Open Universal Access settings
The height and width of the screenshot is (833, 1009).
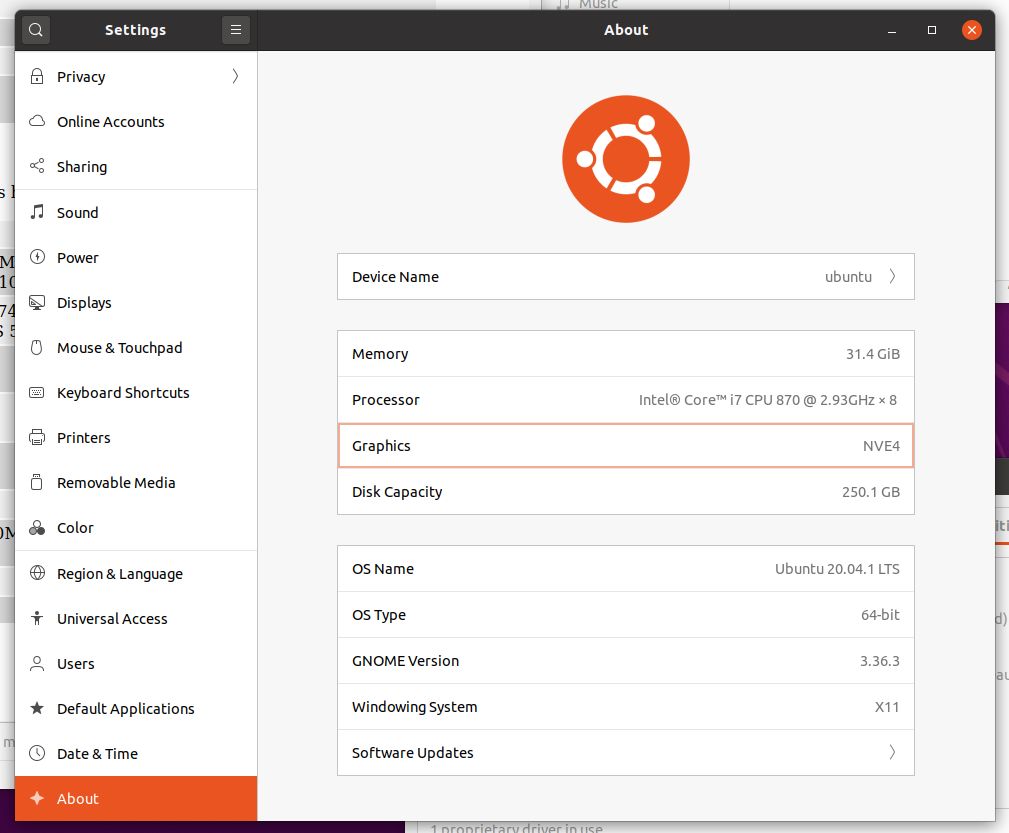[x=136, y=619]
